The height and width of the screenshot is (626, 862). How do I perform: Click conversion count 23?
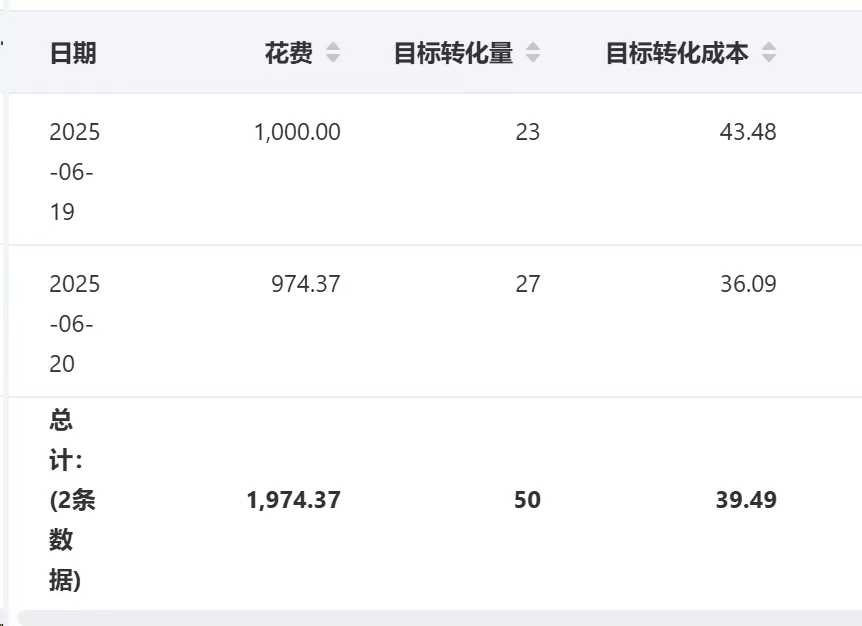[x=527, y=132]
